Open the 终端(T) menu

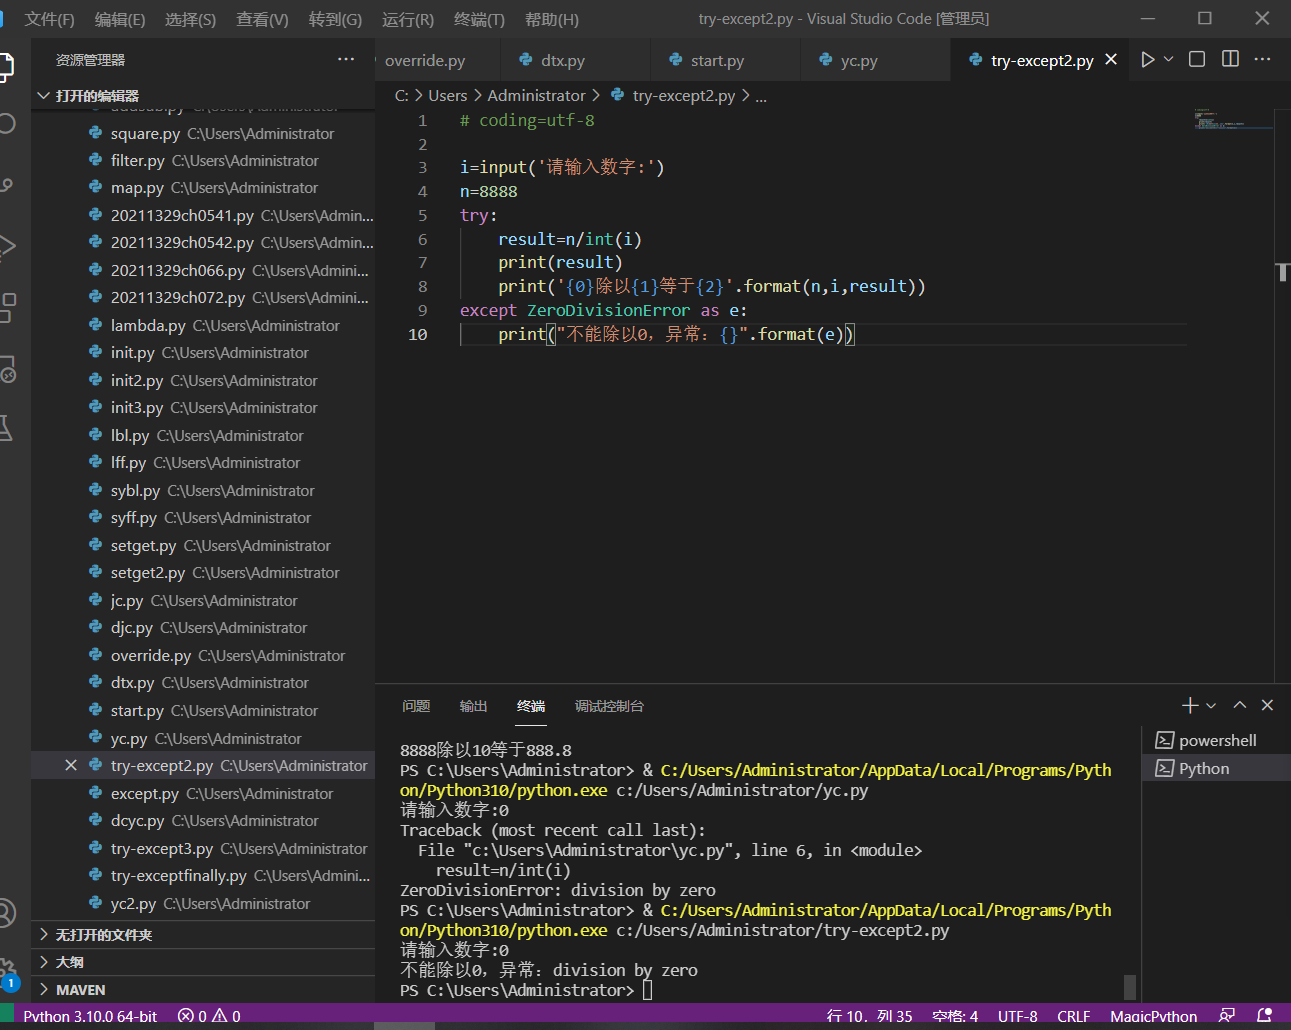[479, 19]
